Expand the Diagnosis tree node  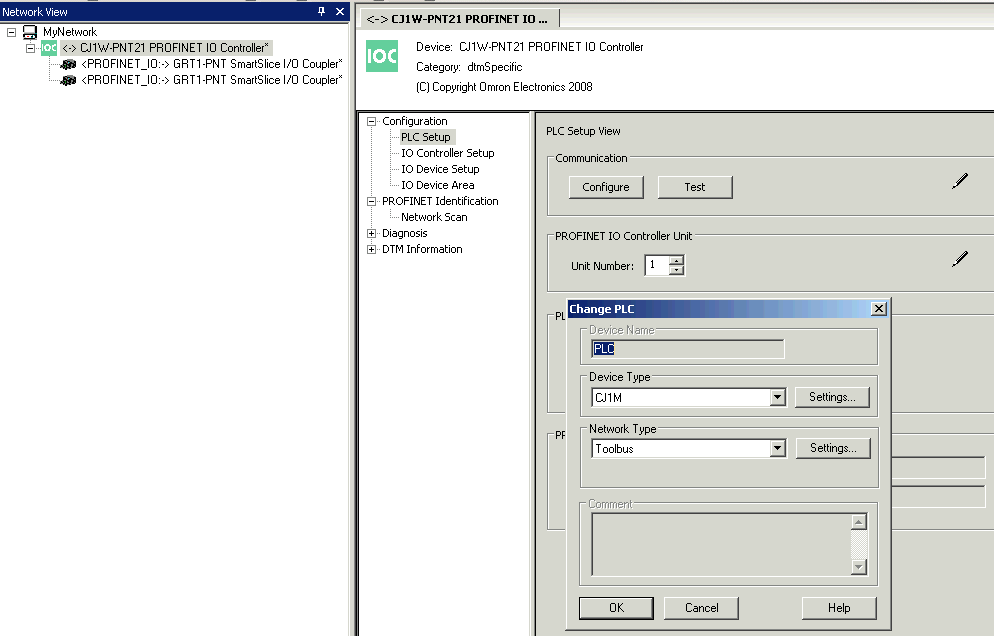click(x=371, y=233)
